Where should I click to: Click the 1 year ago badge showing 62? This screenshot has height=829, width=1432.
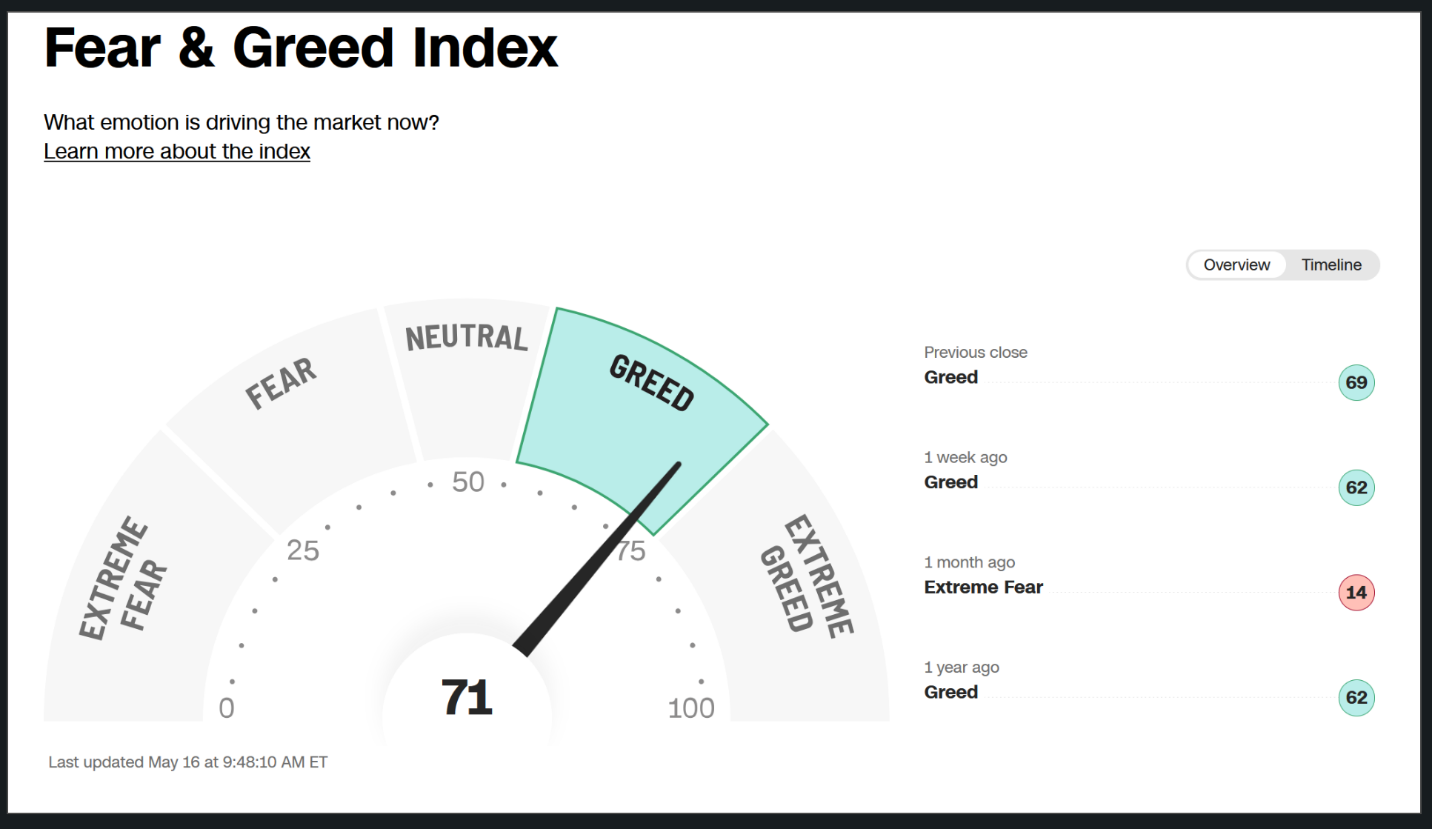[x=1356, y=697]
